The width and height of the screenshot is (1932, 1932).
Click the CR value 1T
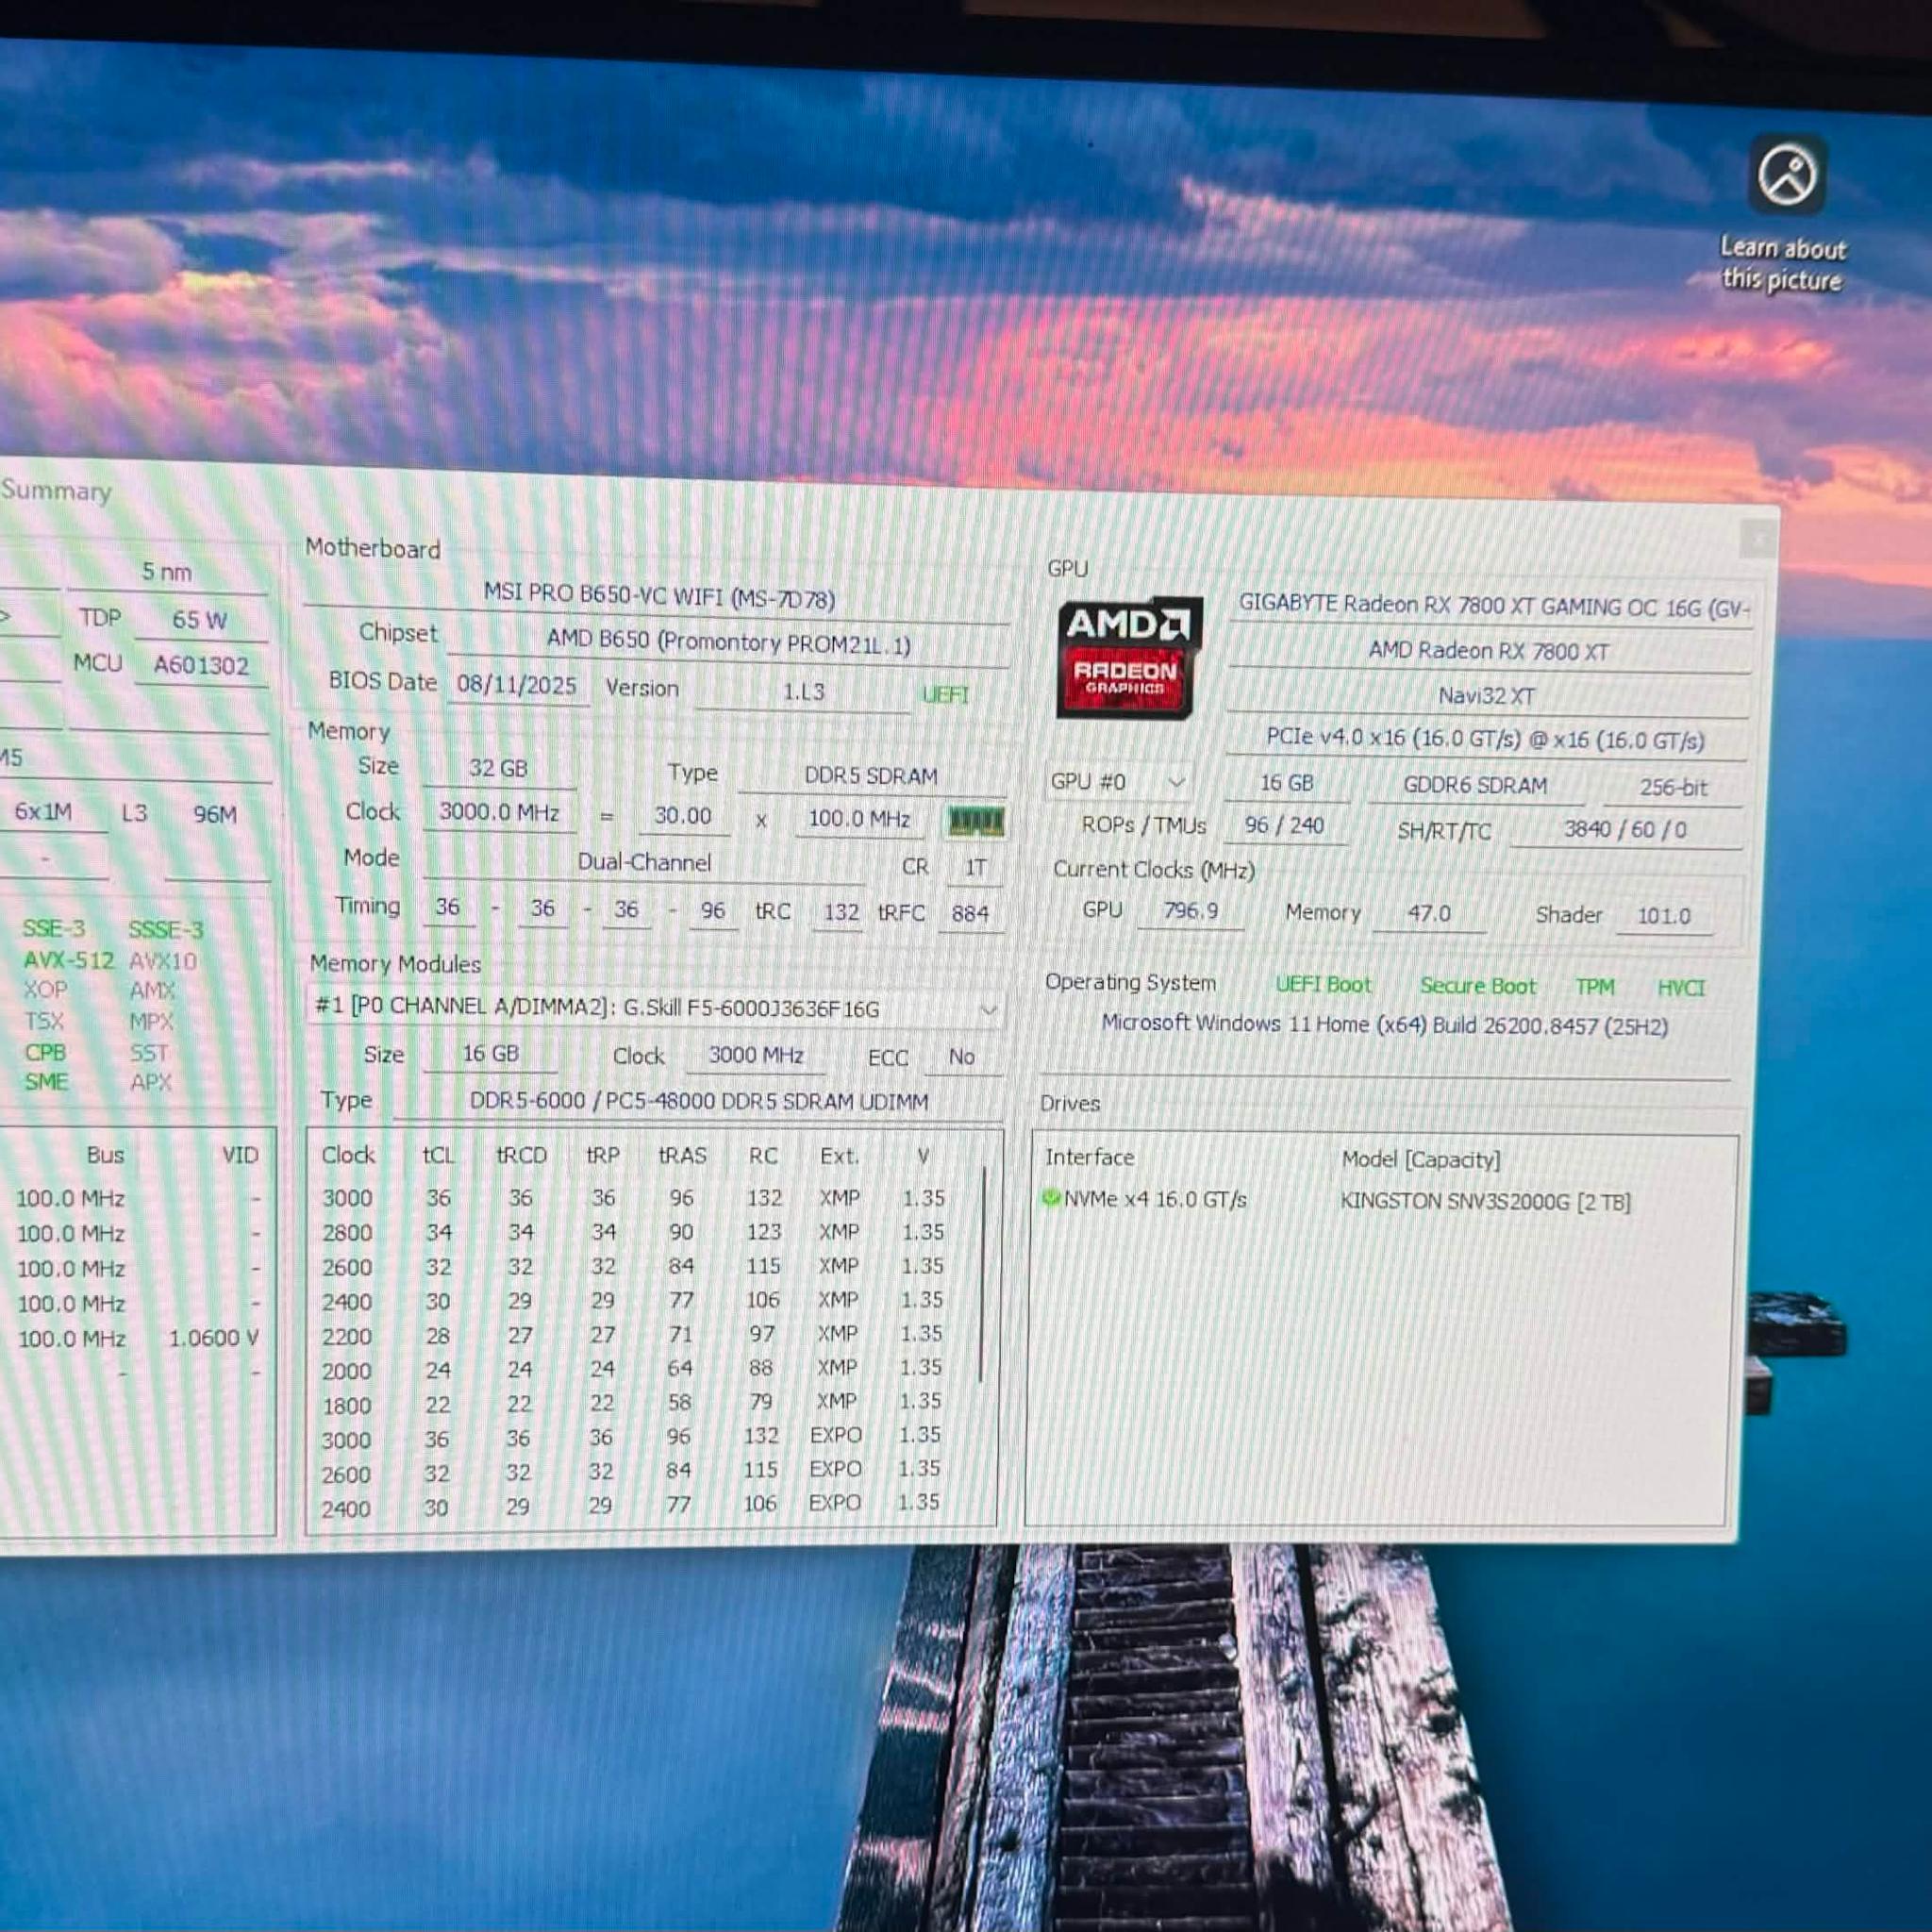point(975,868)
